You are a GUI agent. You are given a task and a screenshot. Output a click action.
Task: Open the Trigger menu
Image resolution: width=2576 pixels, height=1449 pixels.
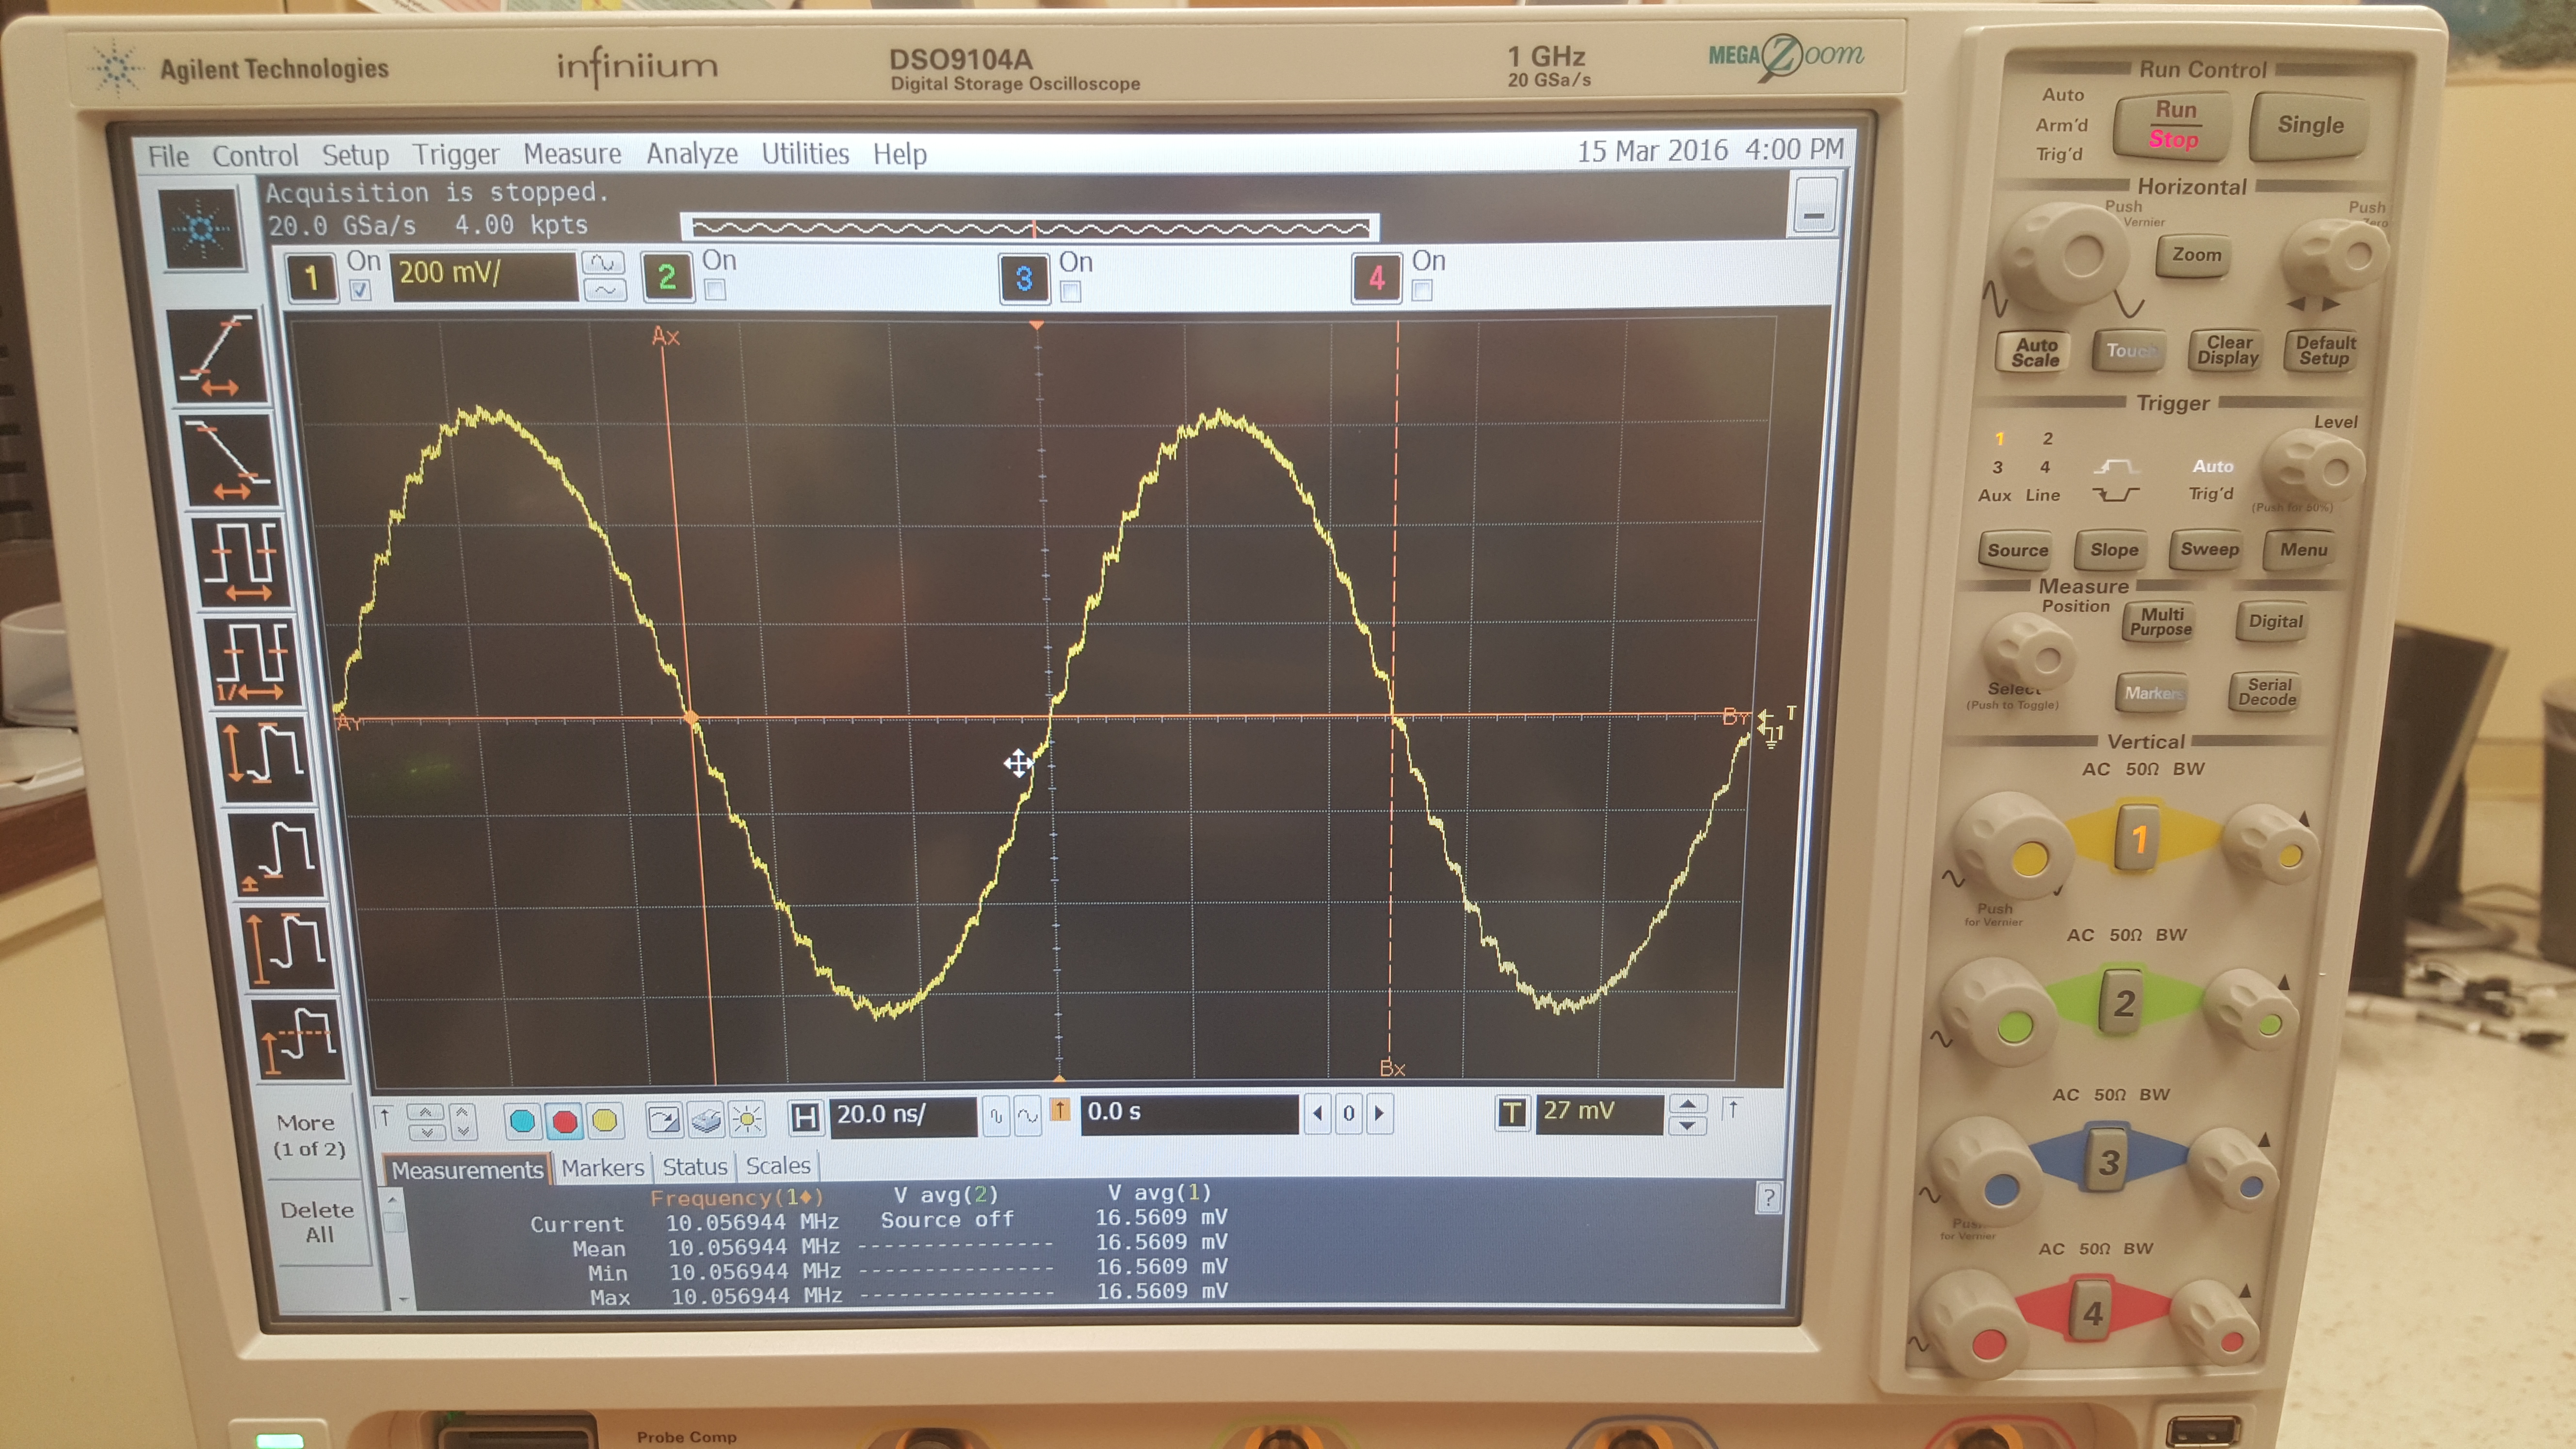pyautogui.click(x=456, y=155)
